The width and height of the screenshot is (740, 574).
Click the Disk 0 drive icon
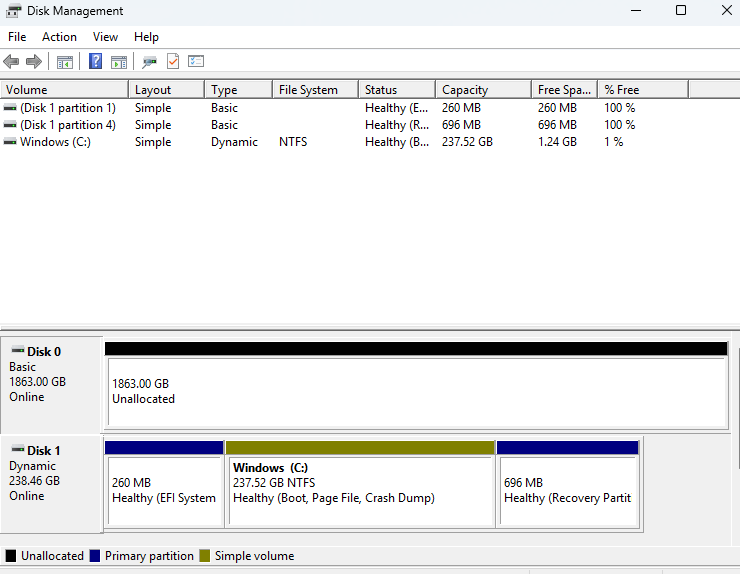[18, 350]
